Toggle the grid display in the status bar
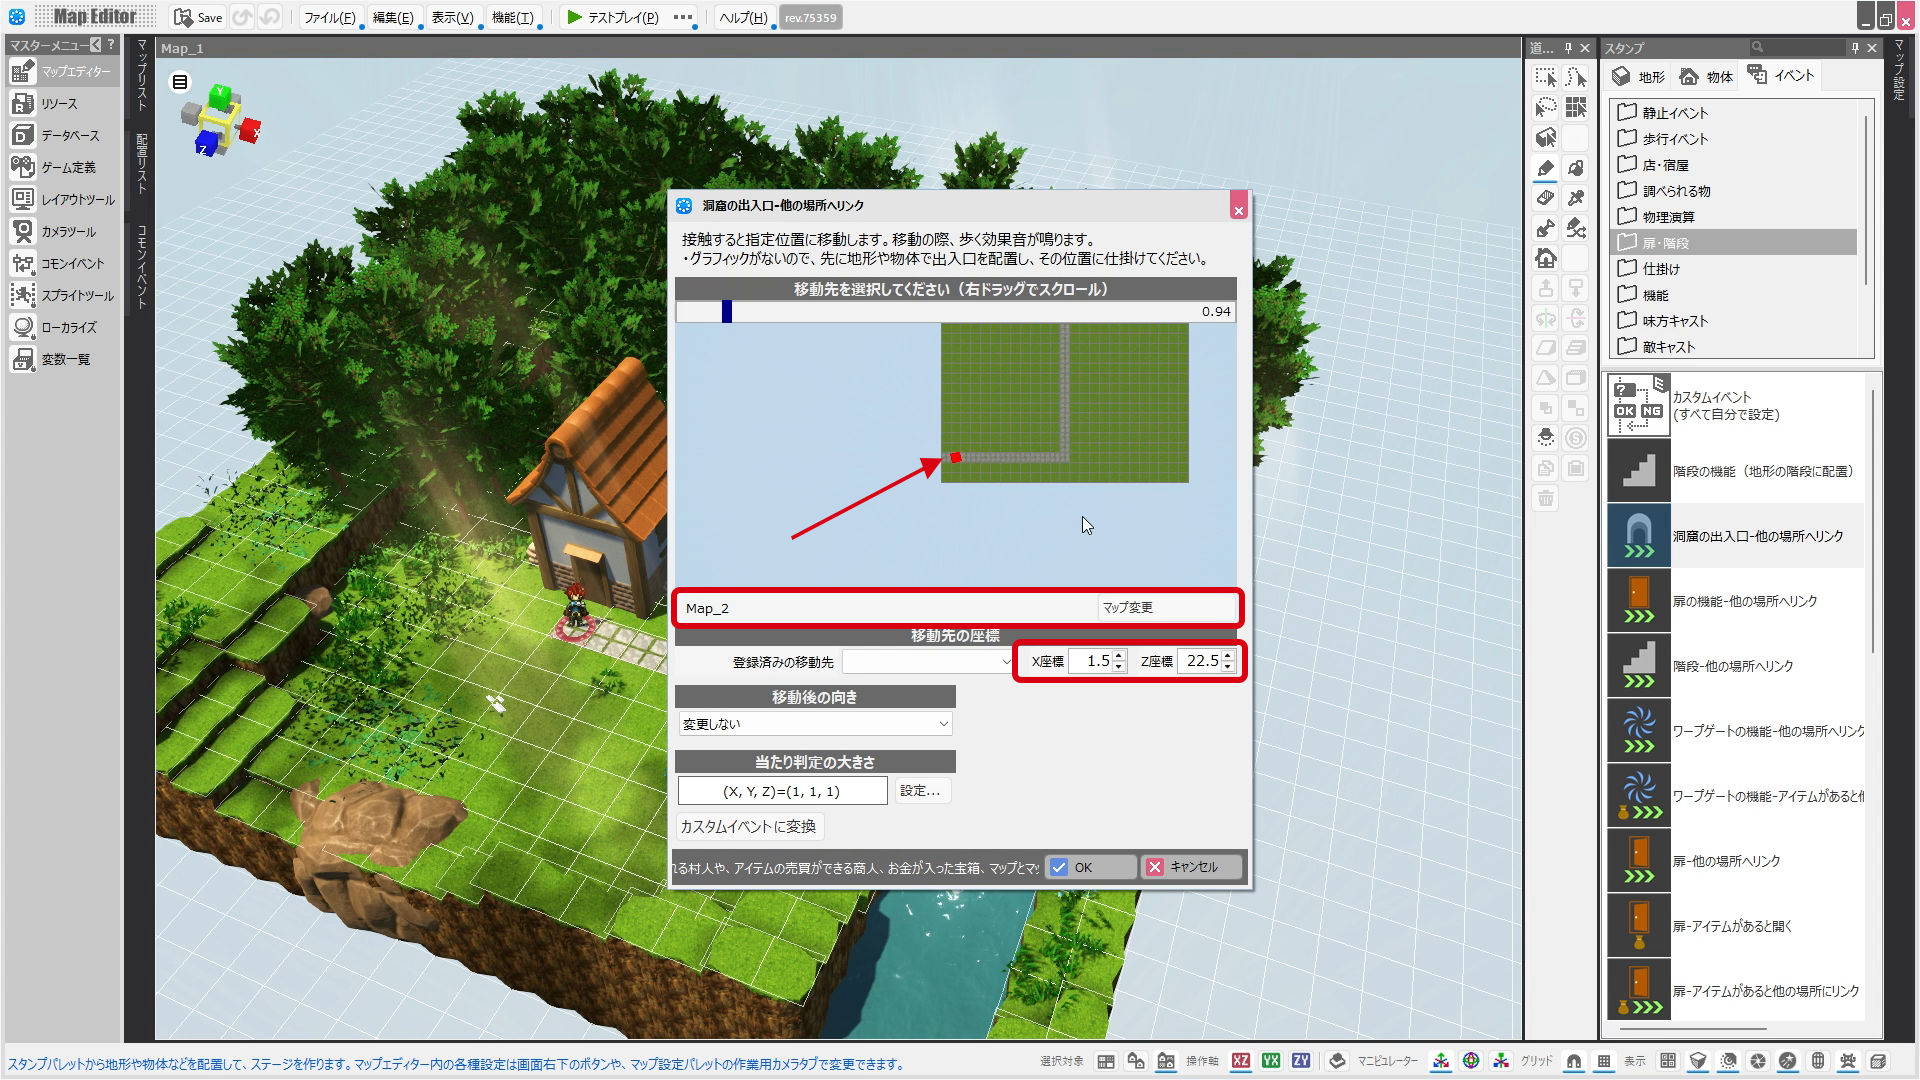 tap(1604, 1061)
